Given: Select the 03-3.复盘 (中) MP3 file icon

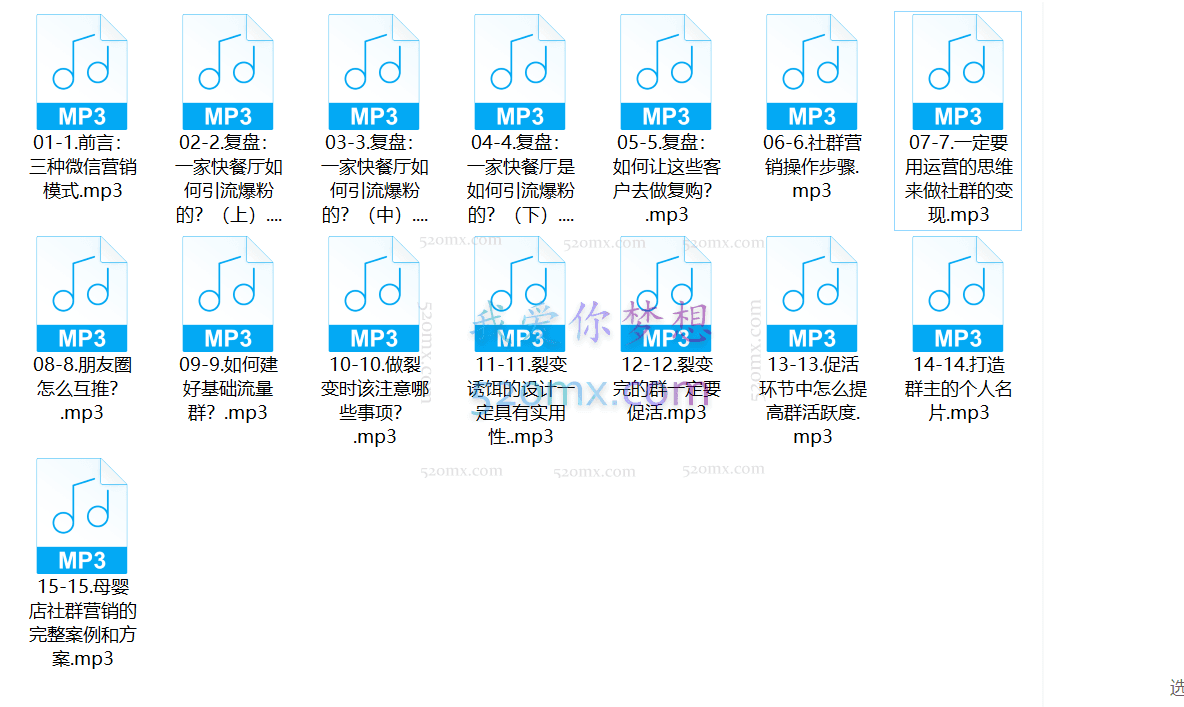Looking at the screenshot, I should 374,72.
